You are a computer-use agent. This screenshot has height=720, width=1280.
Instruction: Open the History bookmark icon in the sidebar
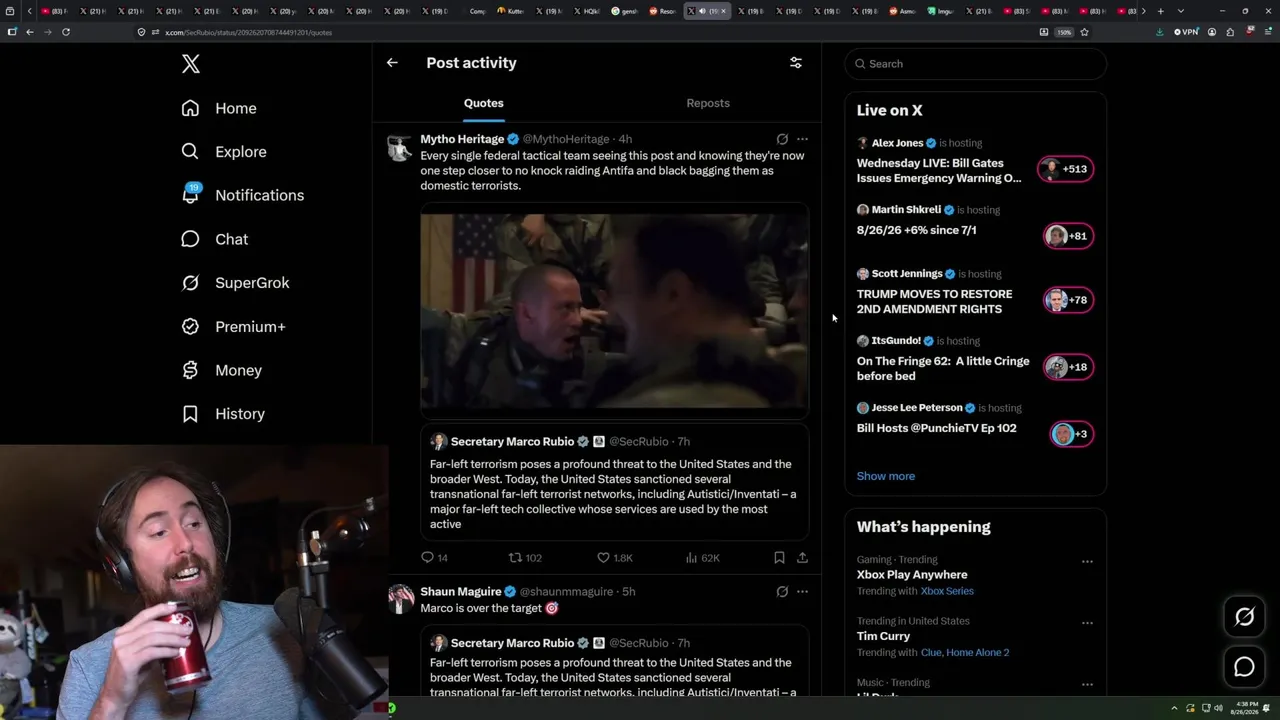pyautogui.click(x=190, y=414)
